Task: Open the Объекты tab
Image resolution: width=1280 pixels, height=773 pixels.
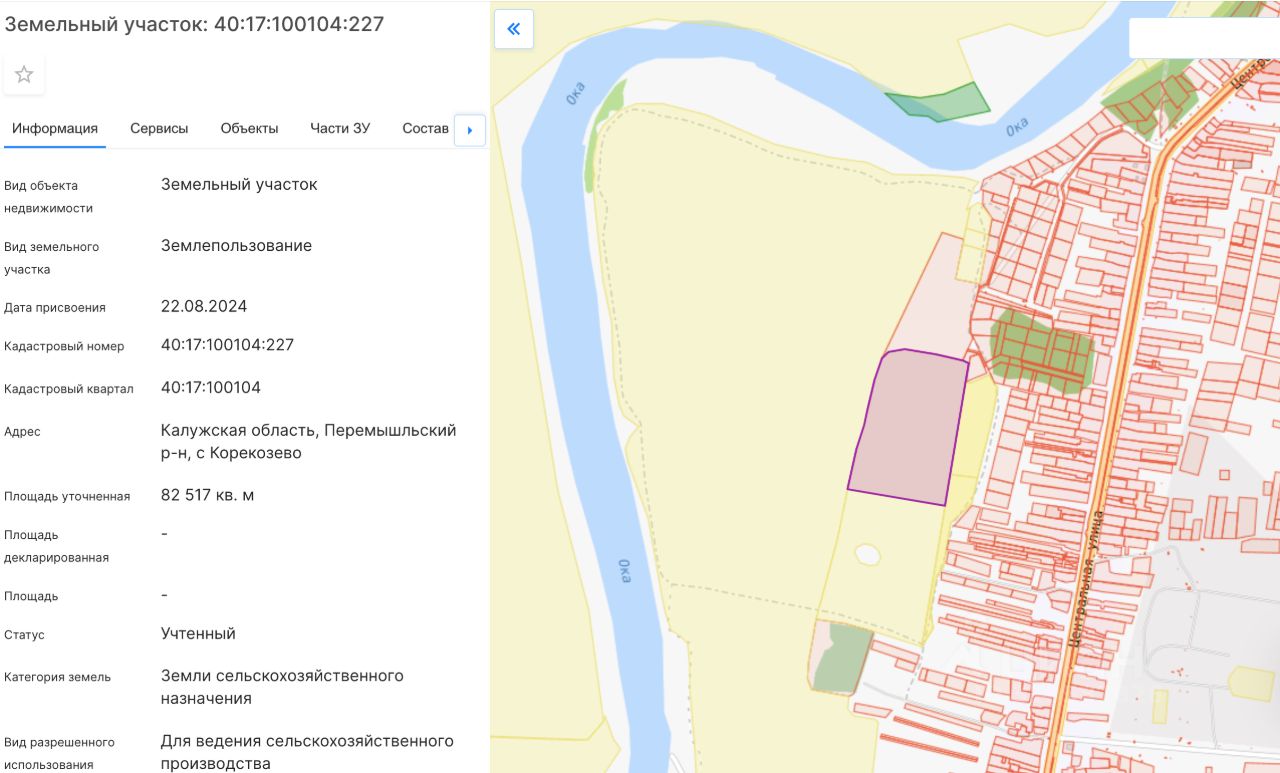Action: (249, 128)
